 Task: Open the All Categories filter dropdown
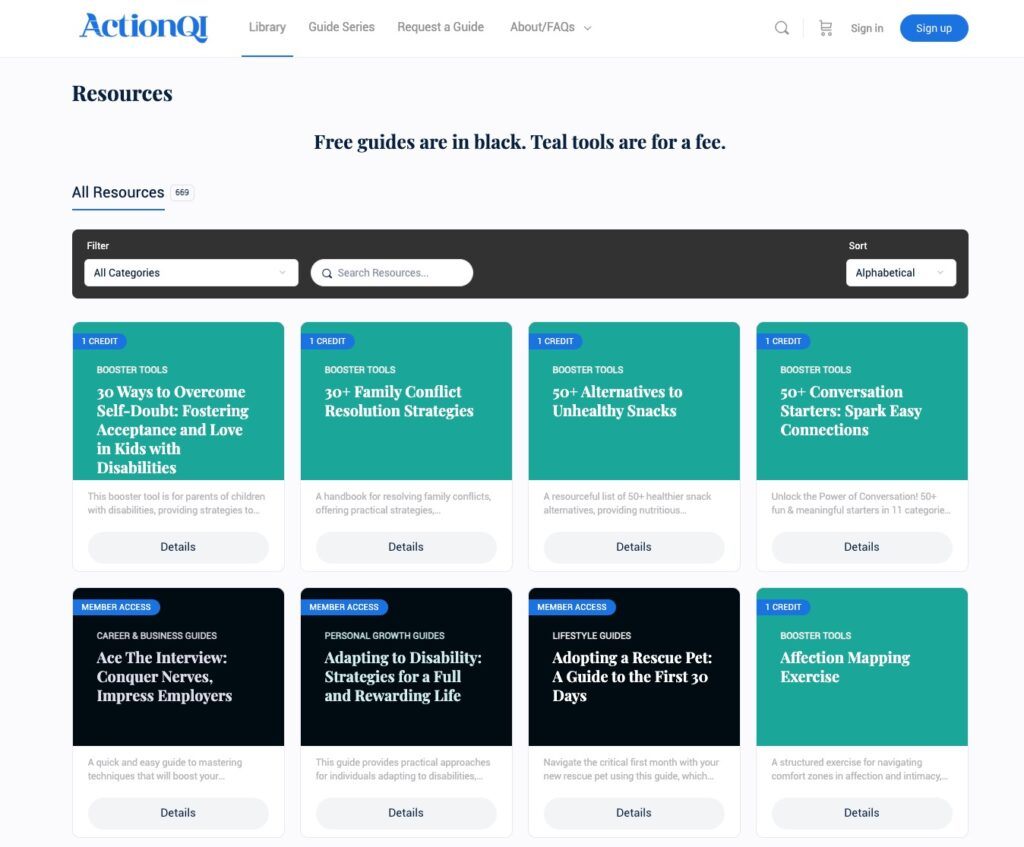(x=190, y=273)
